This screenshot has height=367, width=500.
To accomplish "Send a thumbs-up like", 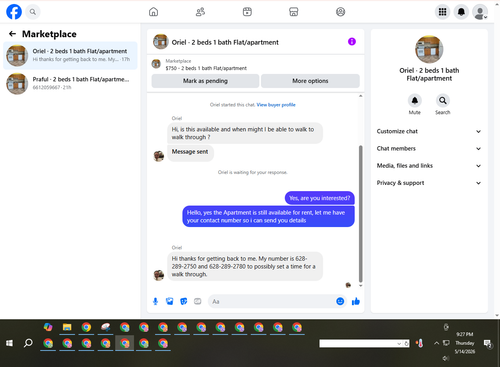I will 356,302.
